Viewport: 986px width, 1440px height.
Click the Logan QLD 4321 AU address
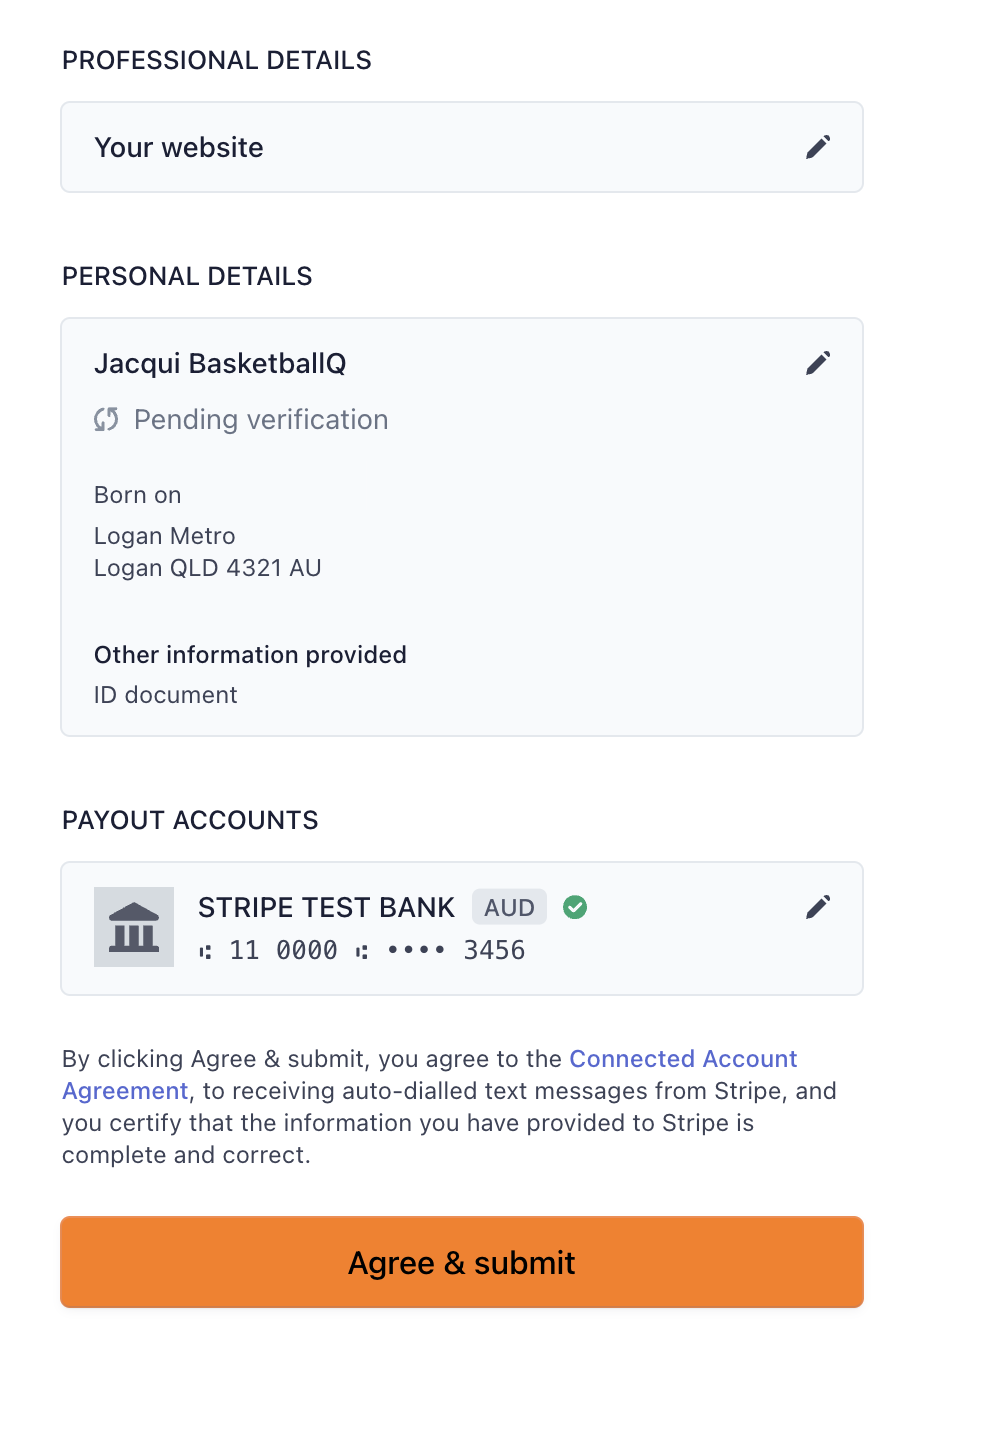208,568
